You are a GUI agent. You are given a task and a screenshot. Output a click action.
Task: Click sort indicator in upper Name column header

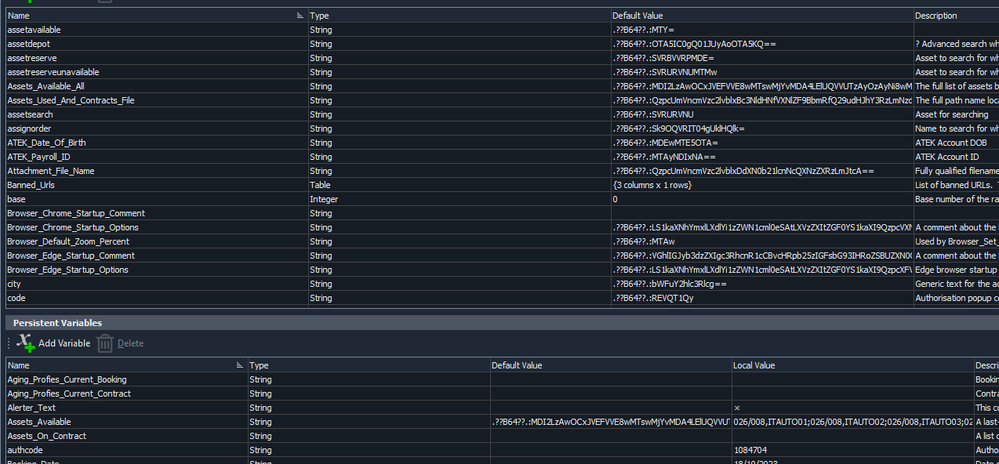coord(299,16)
